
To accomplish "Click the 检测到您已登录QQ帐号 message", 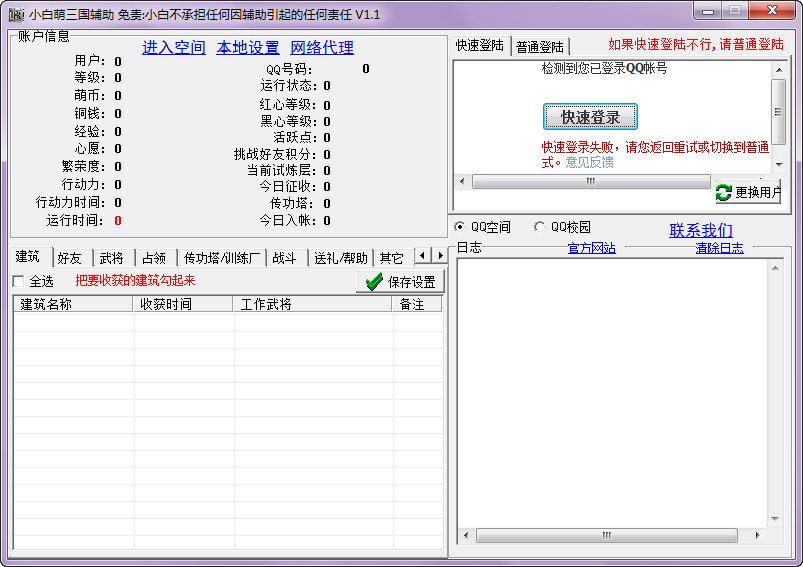I will click(x=604, y=69).
